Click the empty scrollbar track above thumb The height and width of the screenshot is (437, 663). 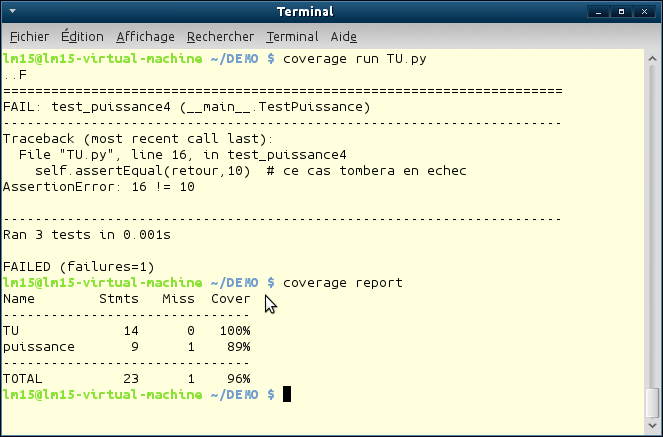(653, 220)
